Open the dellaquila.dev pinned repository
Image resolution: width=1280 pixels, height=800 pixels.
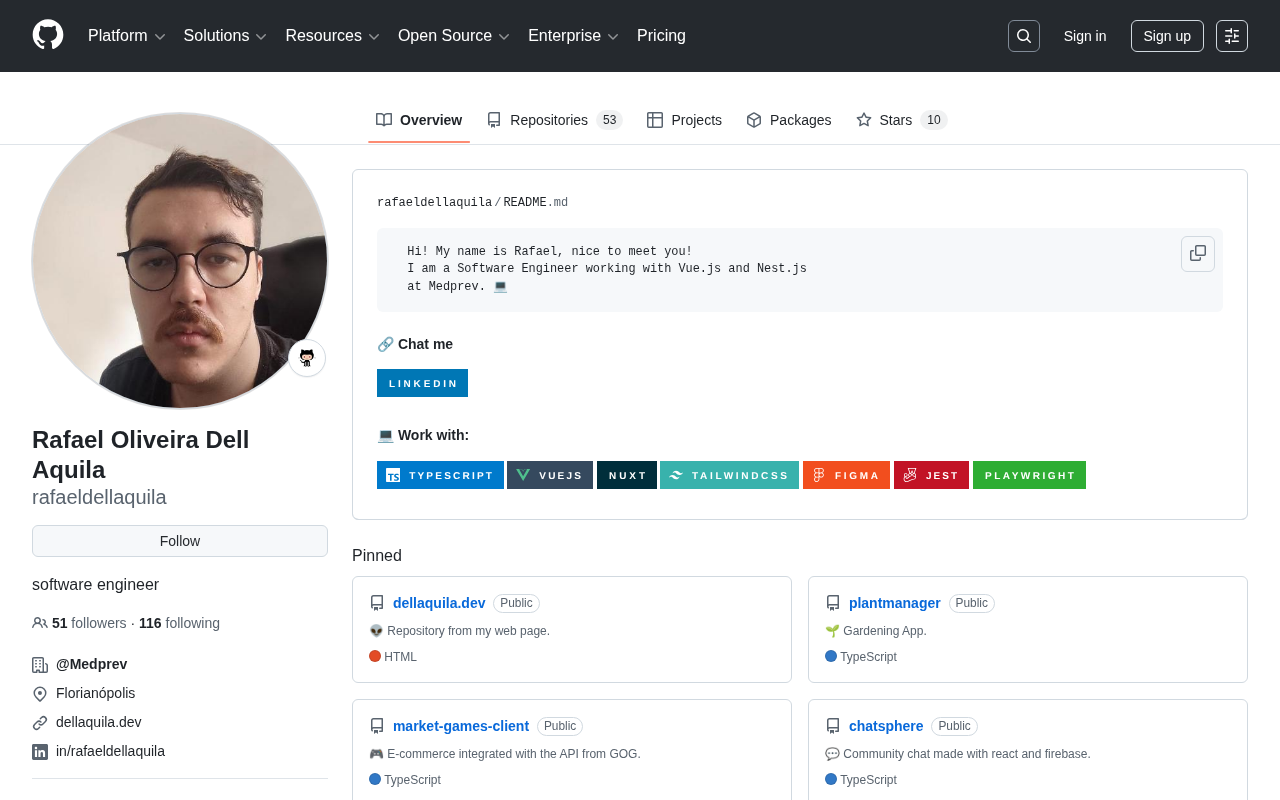point(439,603)
